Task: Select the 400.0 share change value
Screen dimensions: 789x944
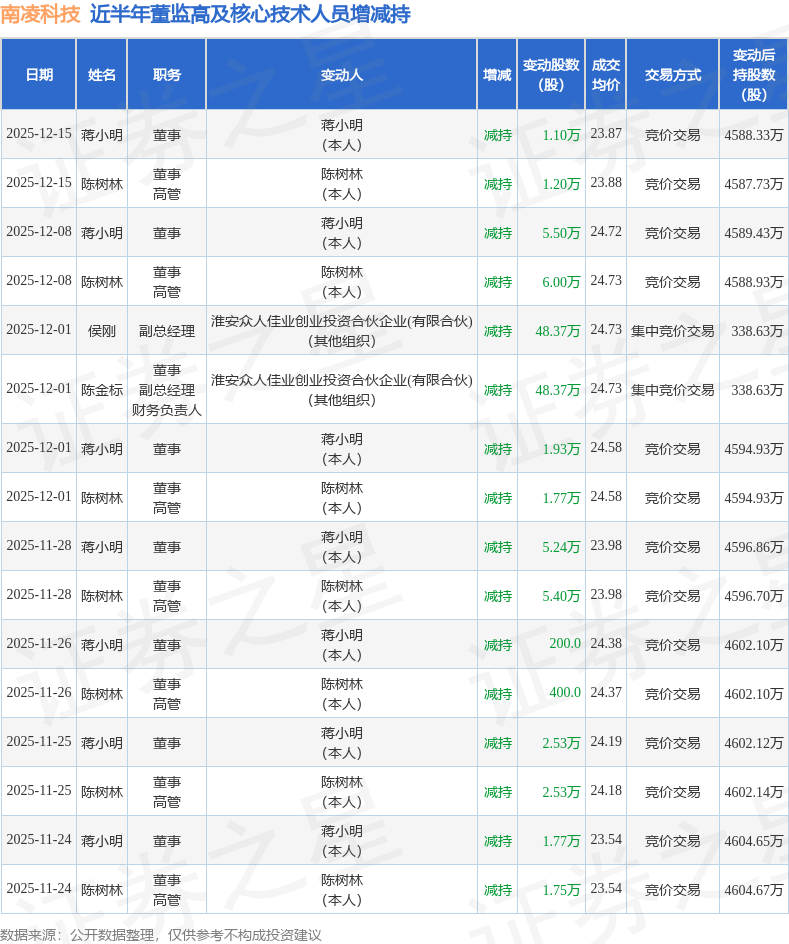Action: click(x=564, y=693)
